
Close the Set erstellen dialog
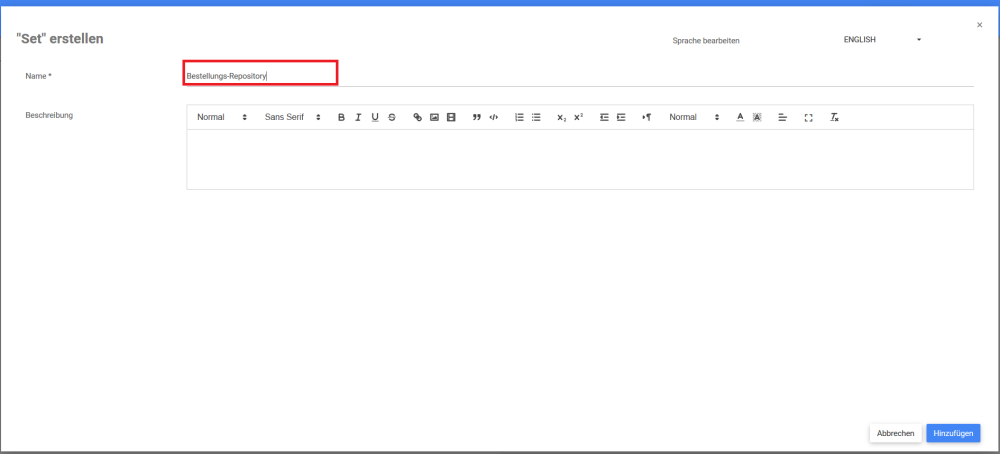click(980, 25)
